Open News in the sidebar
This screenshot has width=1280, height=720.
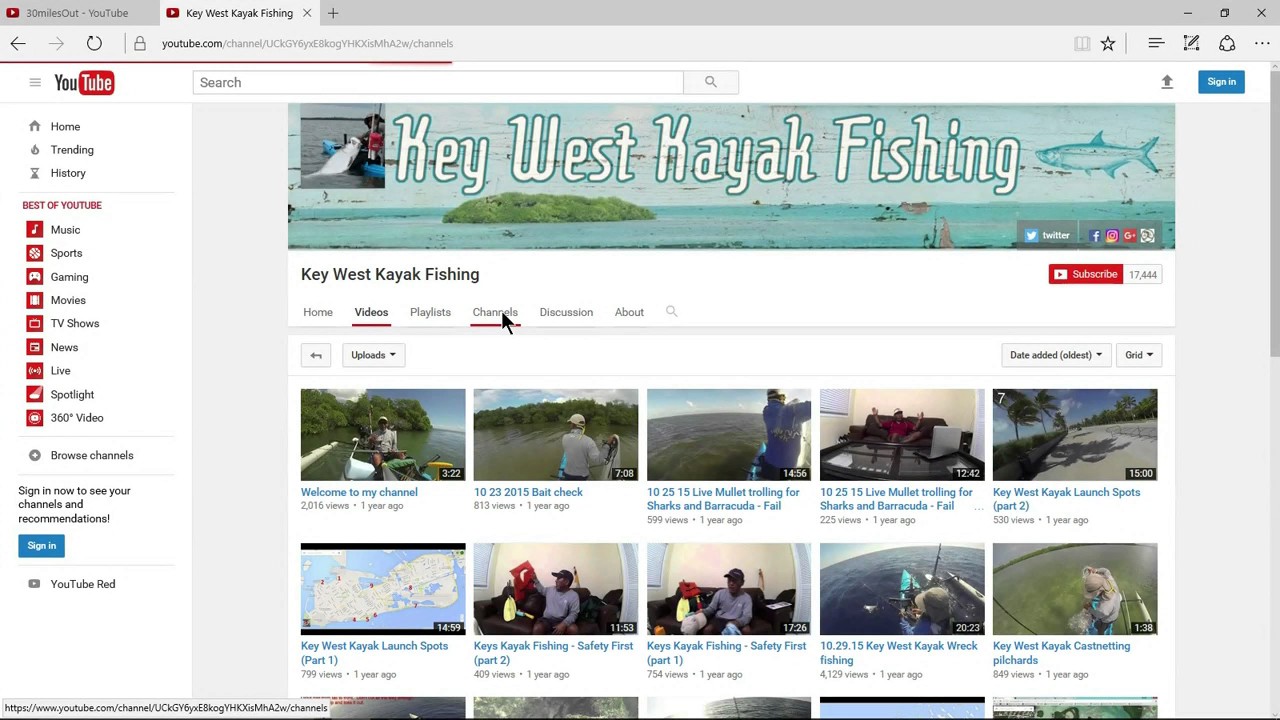pyautogui.click(x=64, y=347)
